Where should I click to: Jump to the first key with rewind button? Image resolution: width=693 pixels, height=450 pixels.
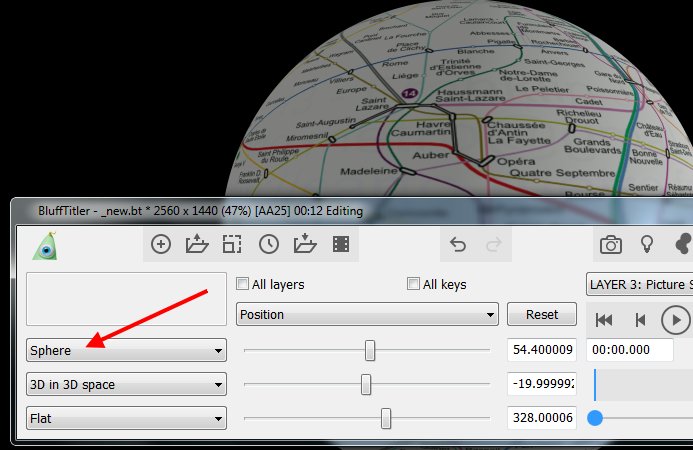604,320
